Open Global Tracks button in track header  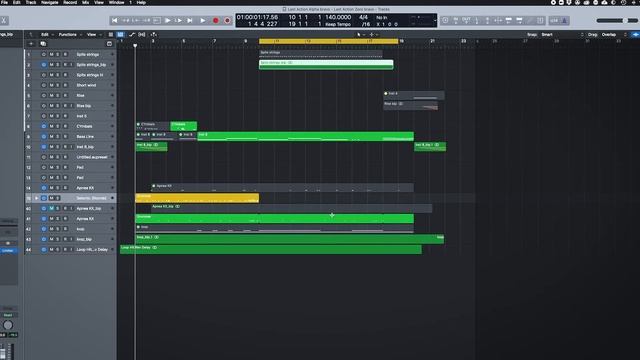point(109,44)
